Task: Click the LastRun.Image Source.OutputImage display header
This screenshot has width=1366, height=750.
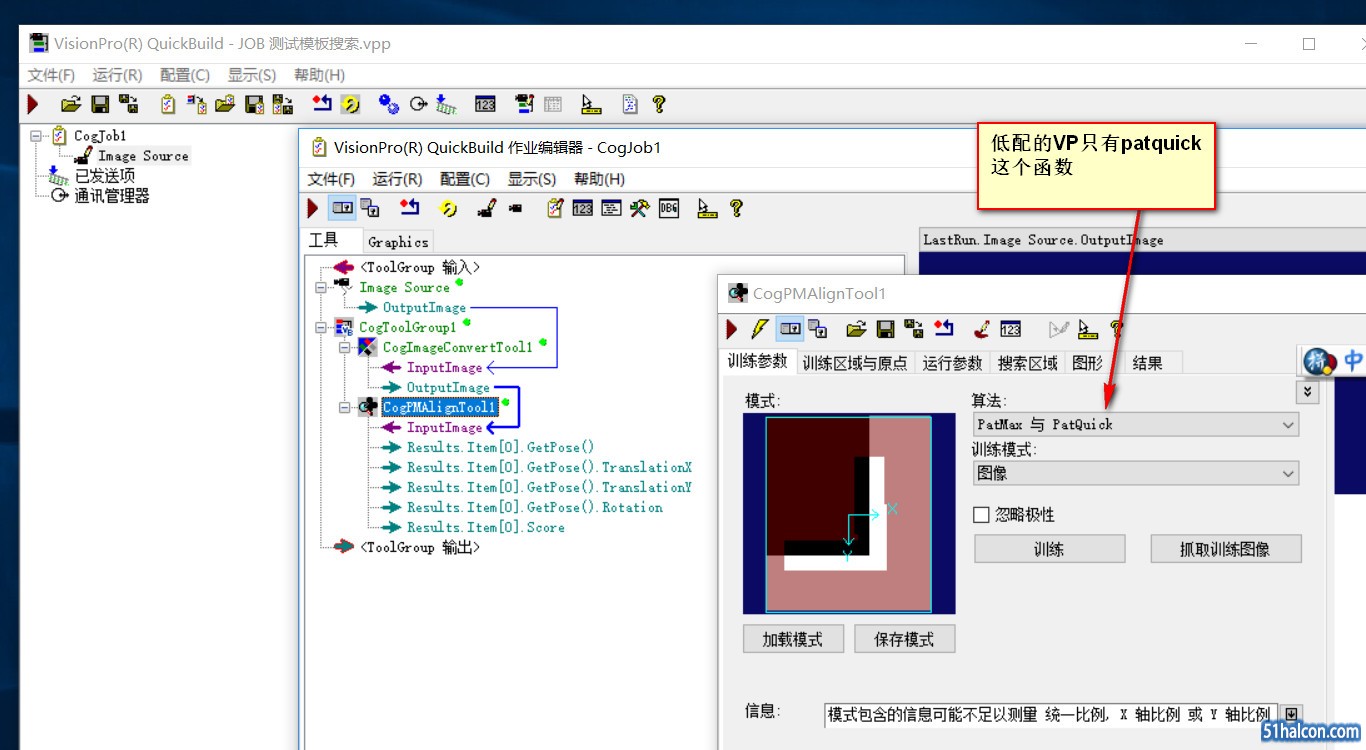Action: (x=1142, y=240)
